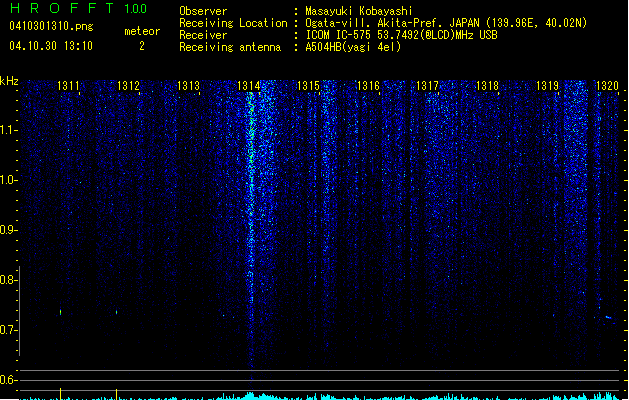Click the yellow meteor marker below 1311
The height and width of the screenshot is (400, 629).
(61, 393)
